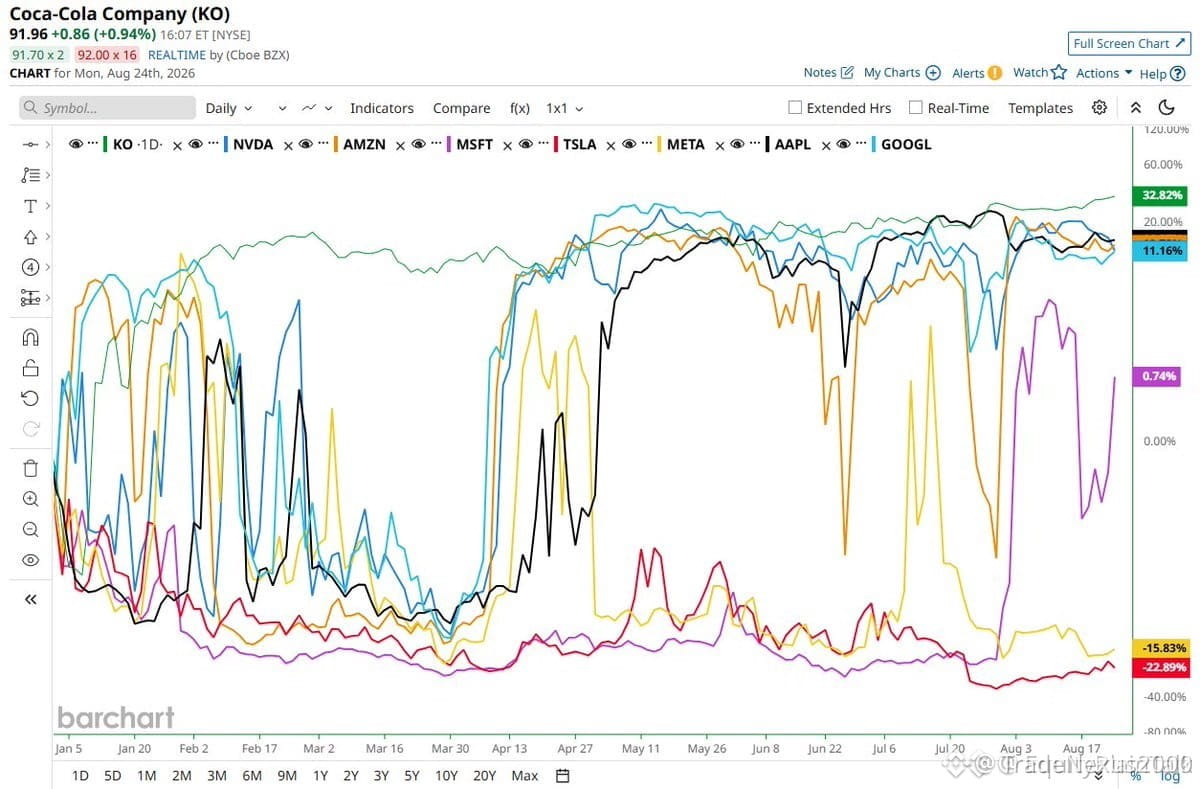
Task: Select the 5Y time range
Action: 411,775
